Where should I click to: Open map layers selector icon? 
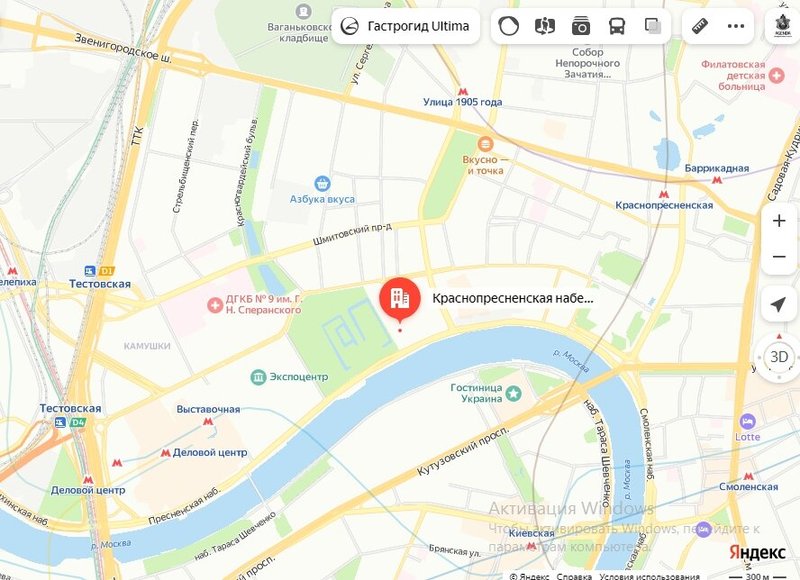[x=653, y=26]
